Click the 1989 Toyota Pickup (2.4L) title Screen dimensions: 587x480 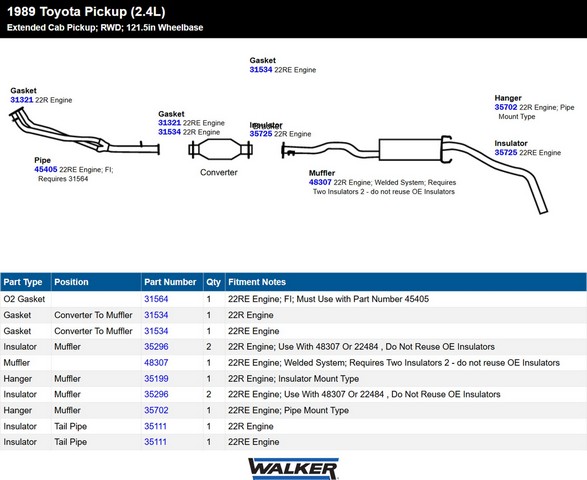(86, 12)
